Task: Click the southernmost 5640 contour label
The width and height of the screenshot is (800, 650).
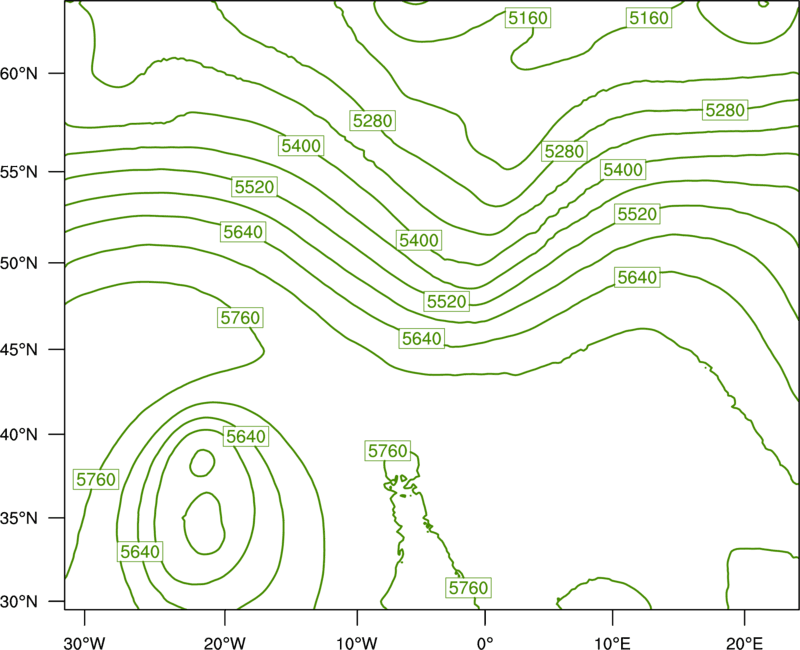Action: coord(140,552)
